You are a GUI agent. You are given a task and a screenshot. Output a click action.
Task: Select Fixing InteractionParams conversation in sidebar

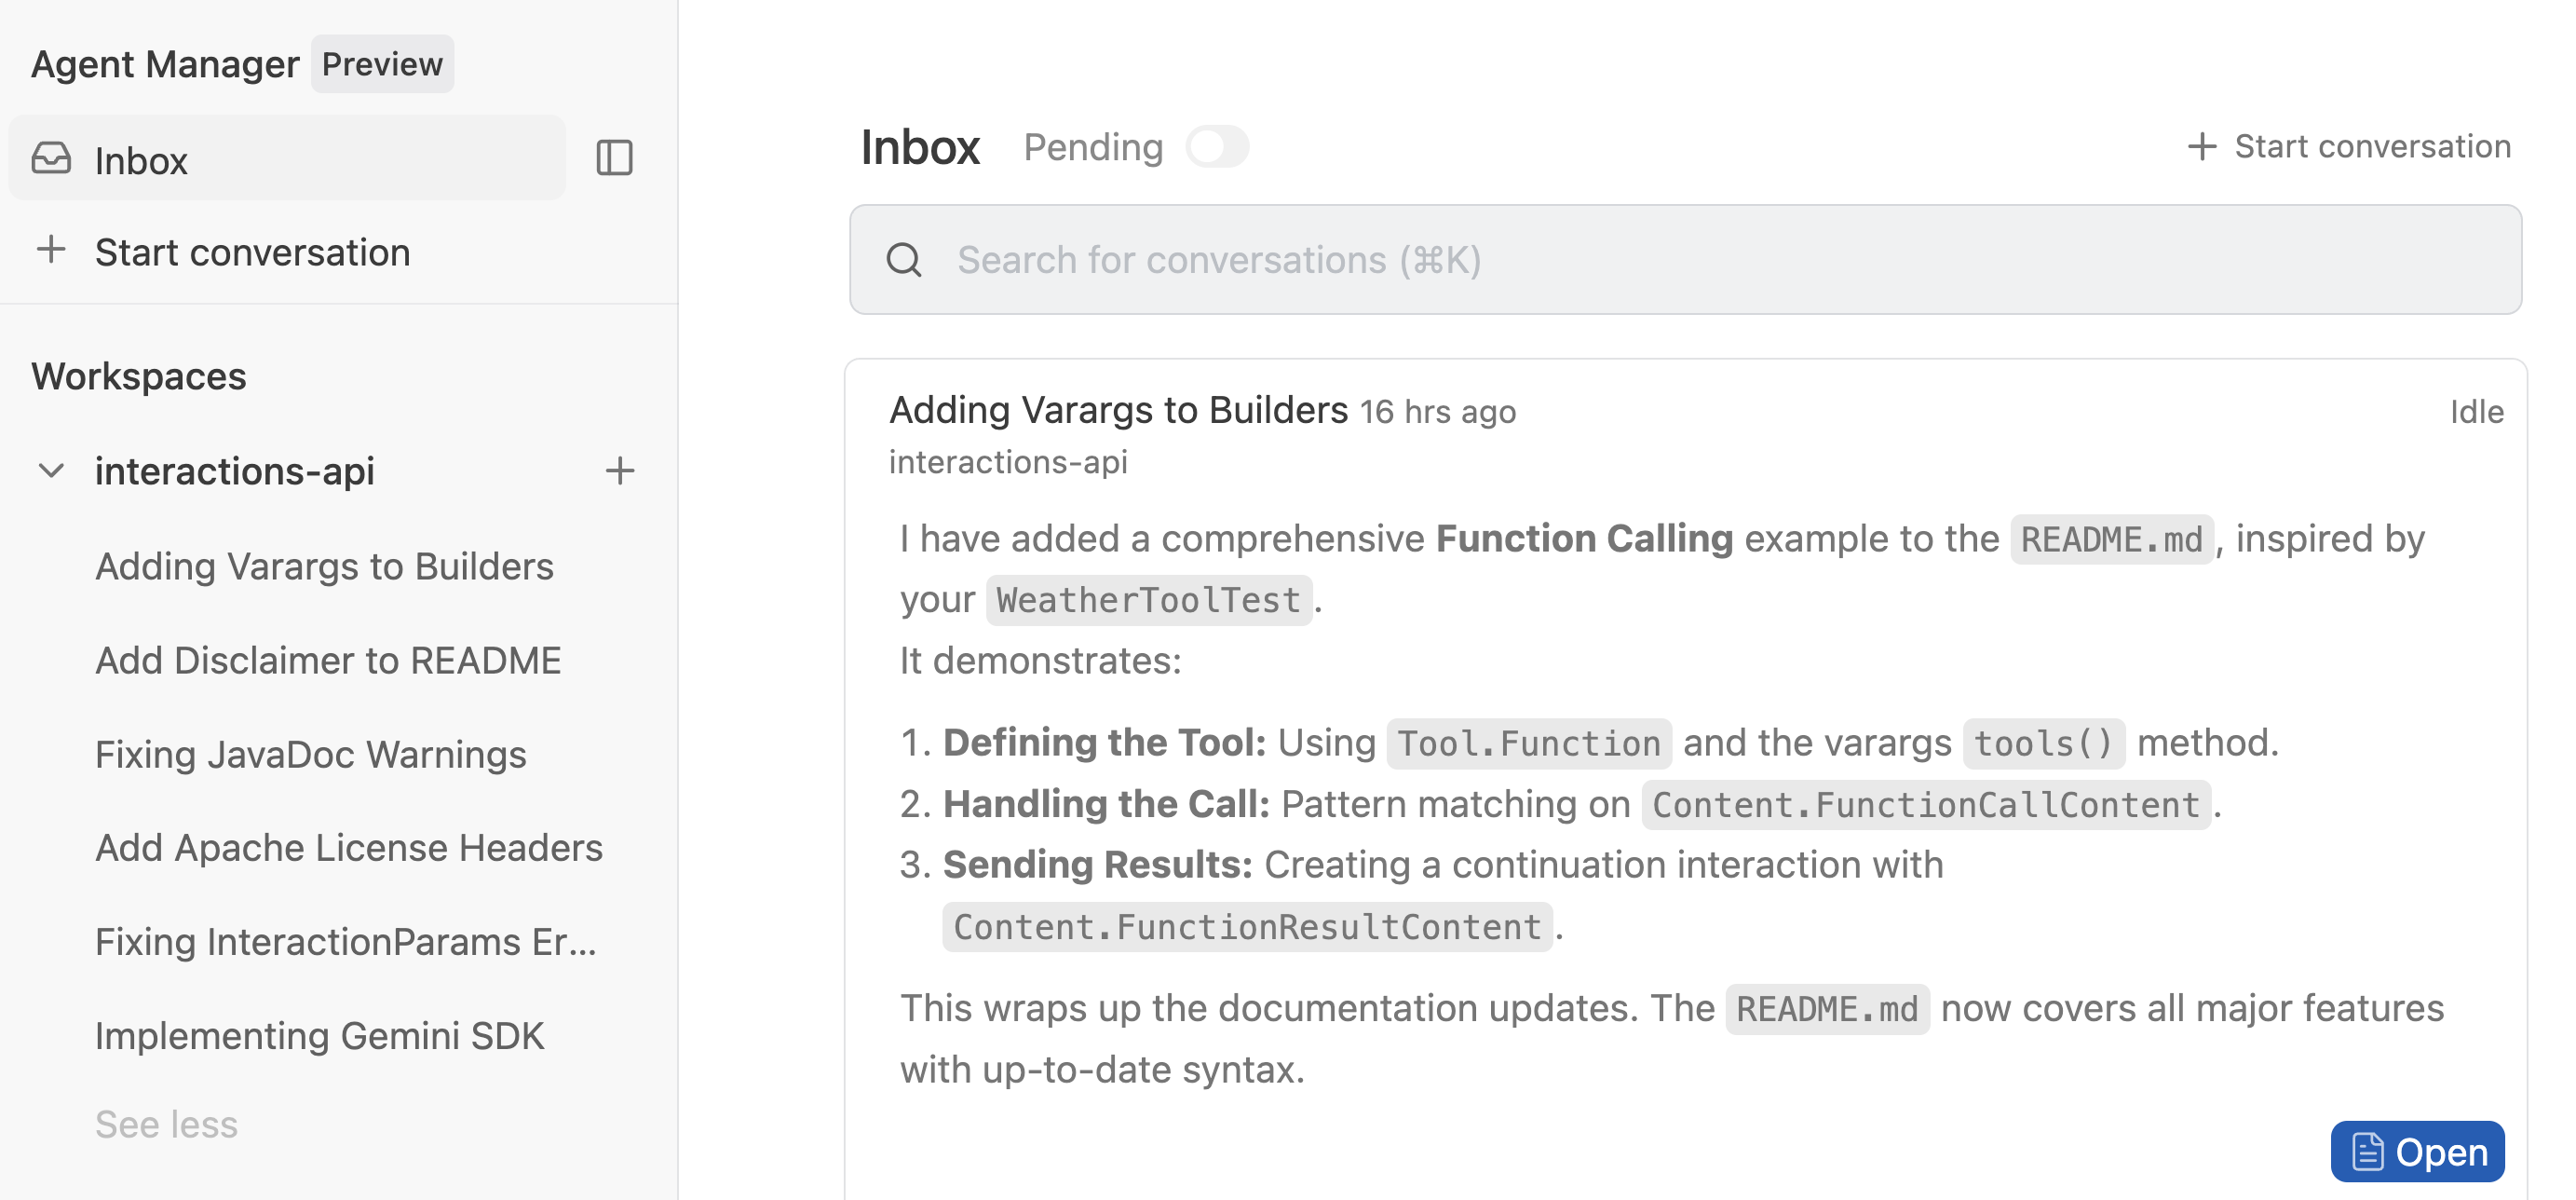345,942
